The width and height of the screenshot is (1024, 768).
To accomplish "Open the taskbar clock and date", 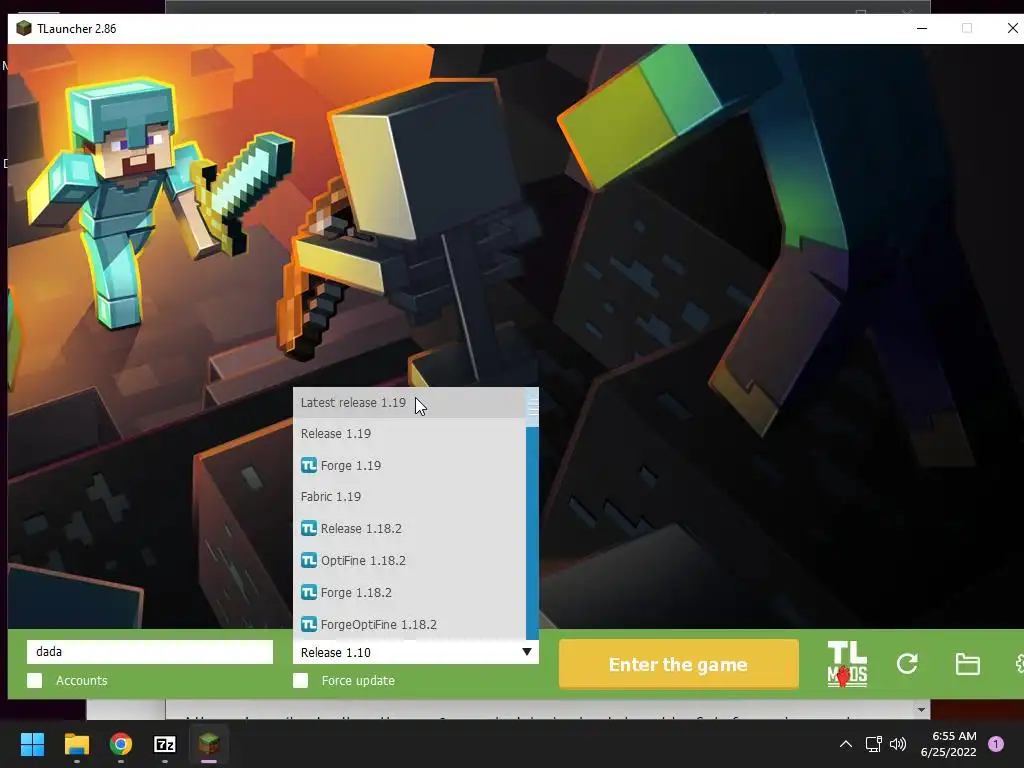I will (949, 744).
